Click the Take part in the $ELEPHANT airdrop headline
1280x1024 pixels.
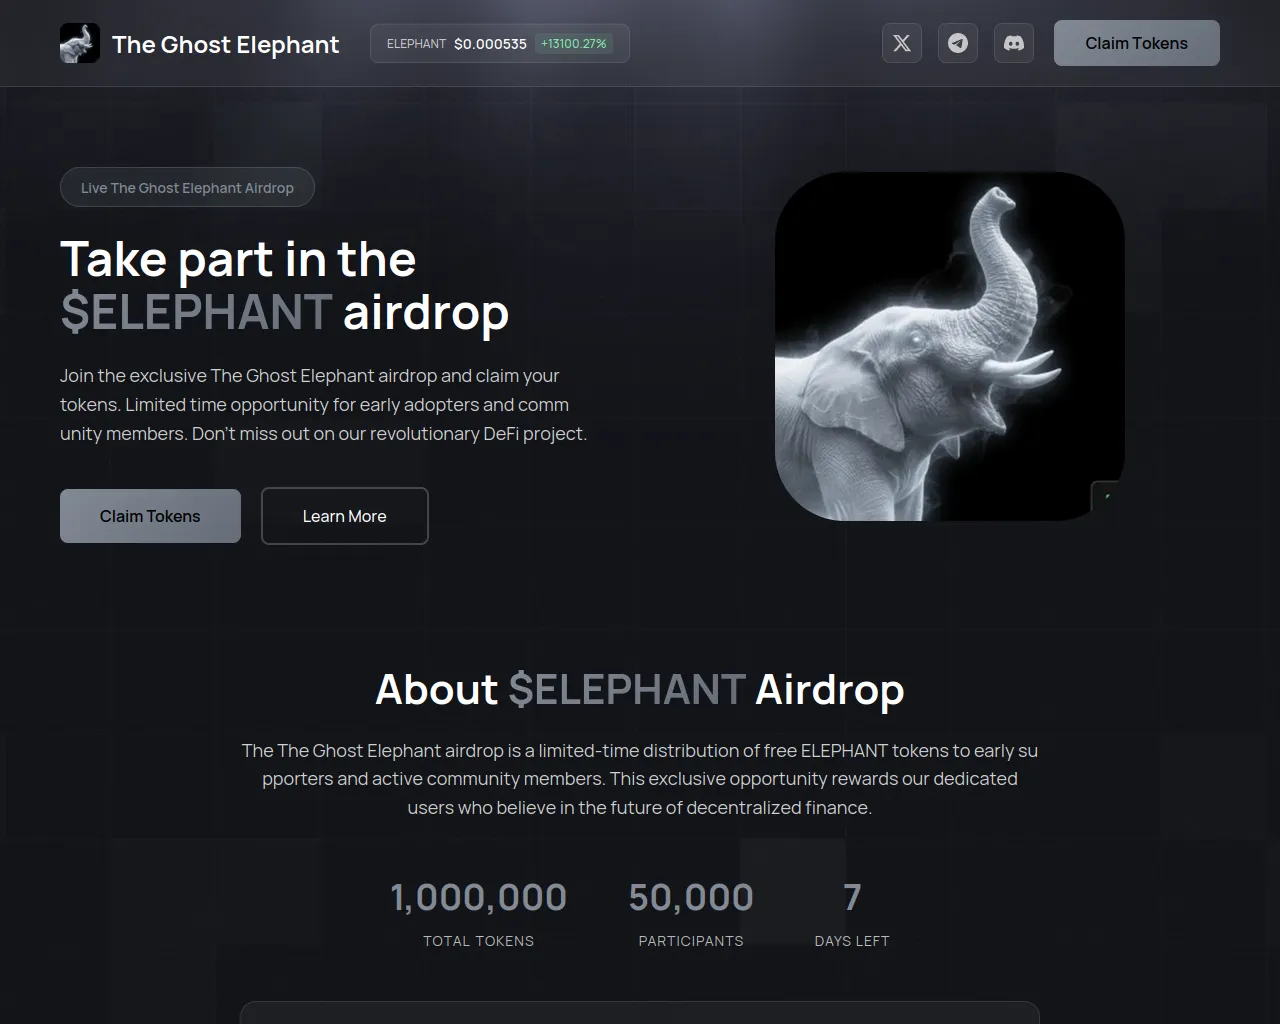point(285,286)
